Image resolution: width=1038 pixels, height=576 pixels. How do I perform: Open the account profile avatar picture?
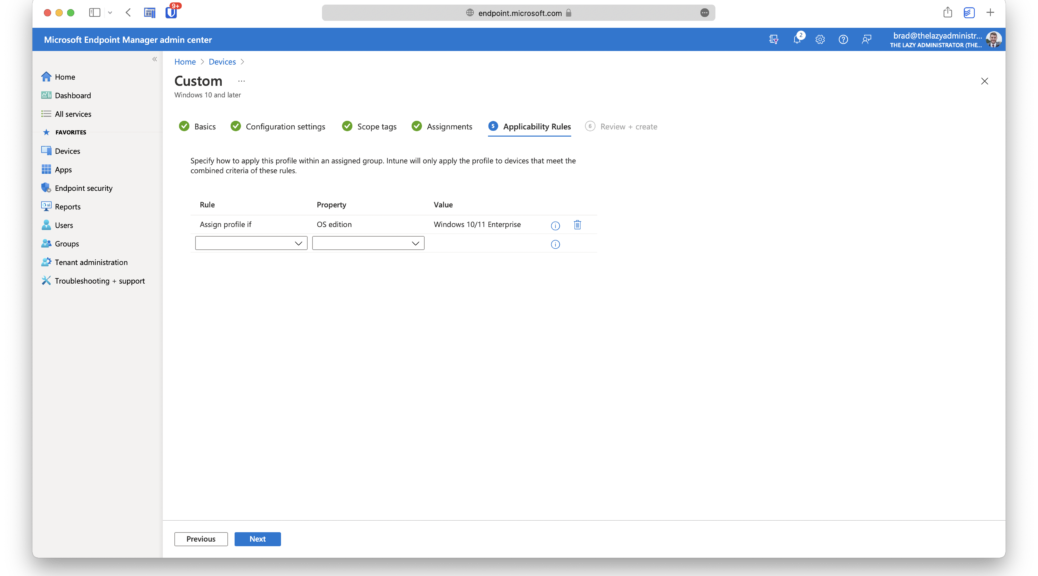[x=993, y=40]
